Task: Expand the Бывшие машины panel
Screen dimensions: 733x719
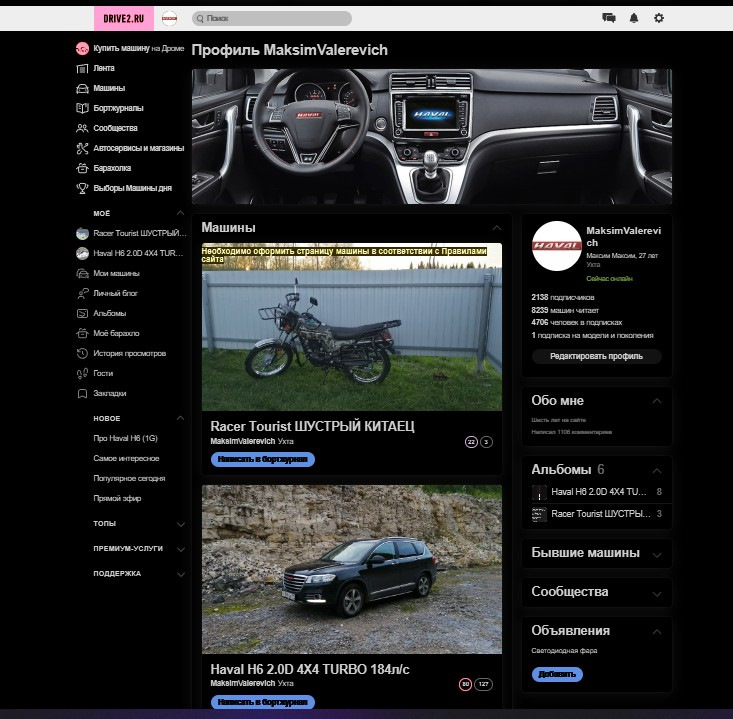Action: click(657, 555)
